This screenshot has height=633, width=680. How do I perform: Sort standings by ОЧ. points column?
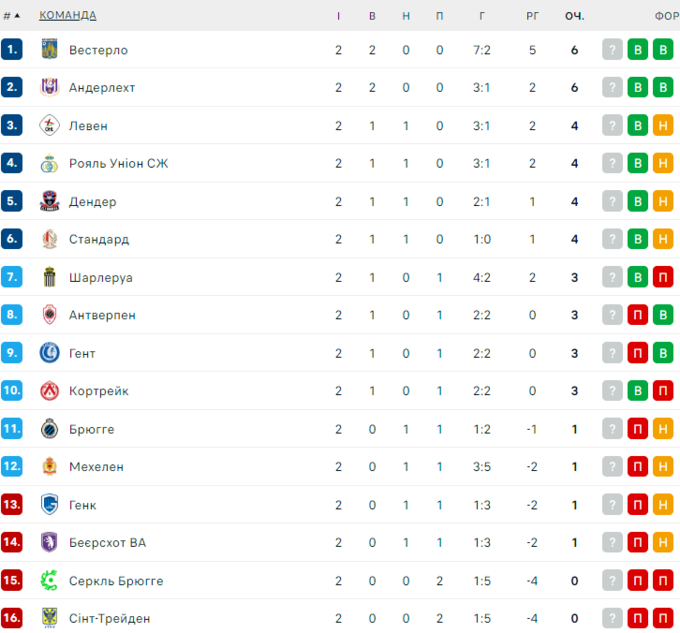[574, 16]
